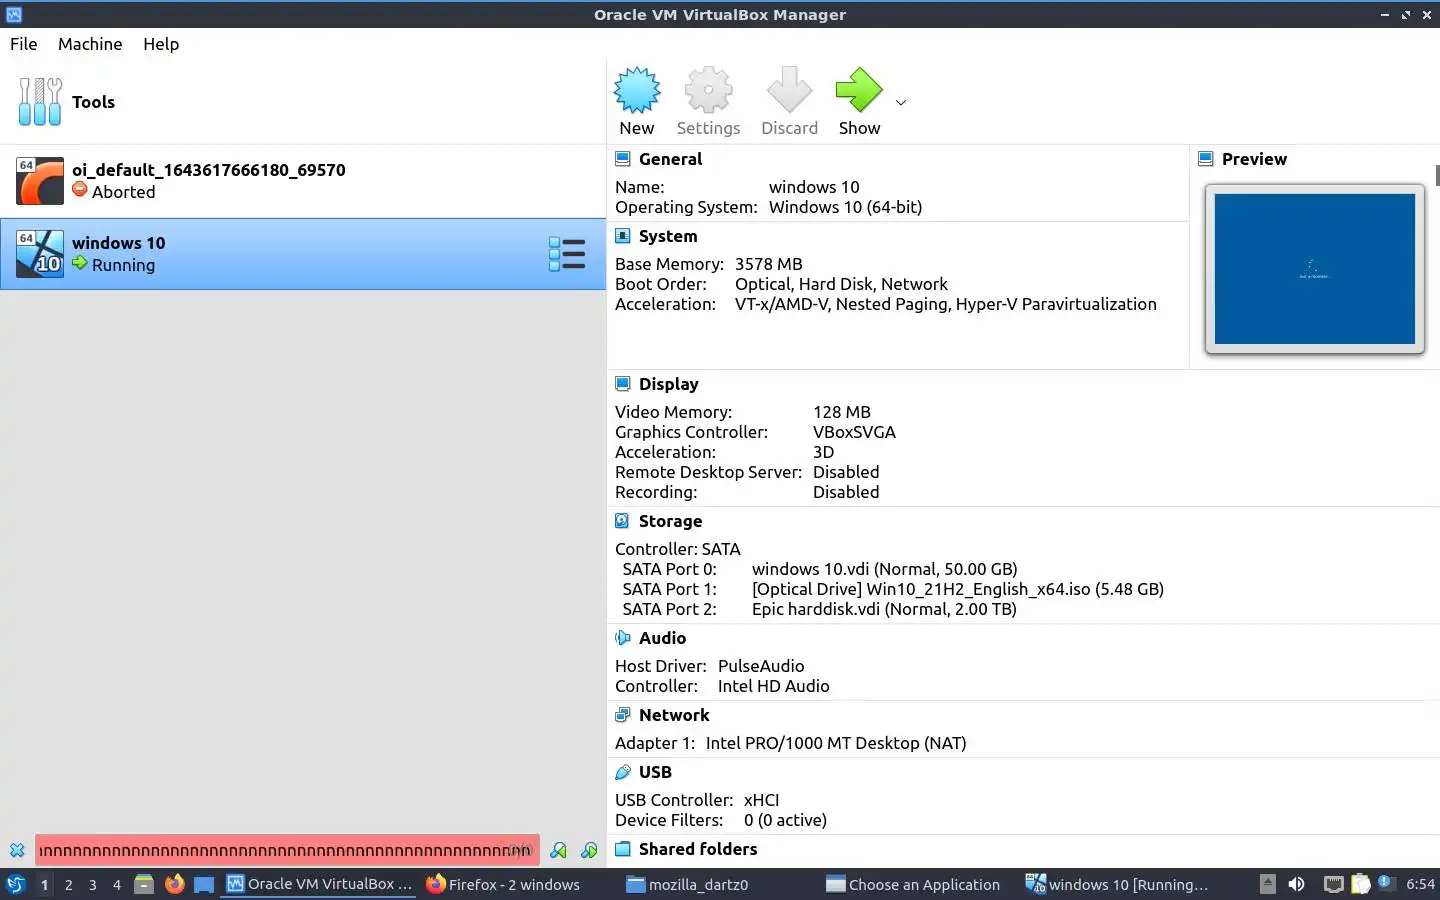Select 'windows 10.vdi (Normal, 50.00 GB)' text

[x=885, y=569]
